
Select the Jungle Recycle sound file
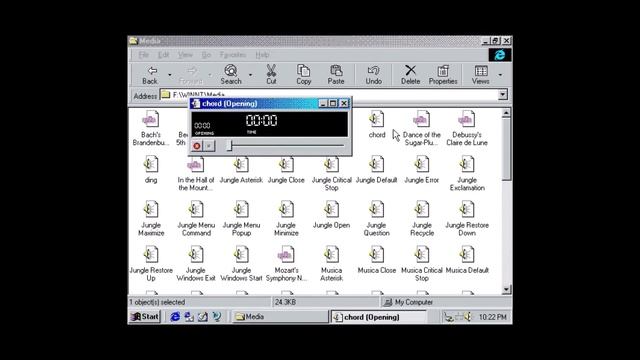click(422, 218)
